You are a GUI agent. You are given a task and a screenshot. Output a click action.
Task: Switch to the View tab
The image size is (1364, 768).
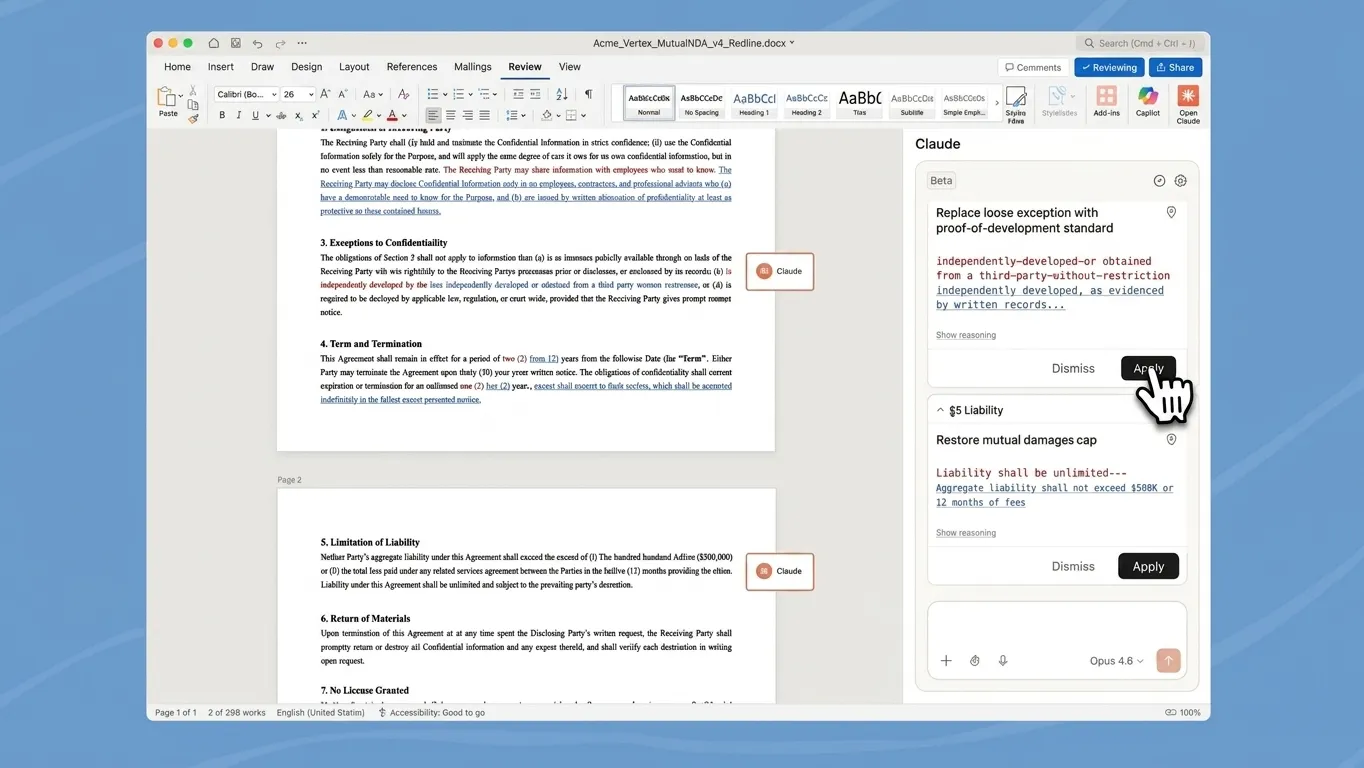point(570,67)
